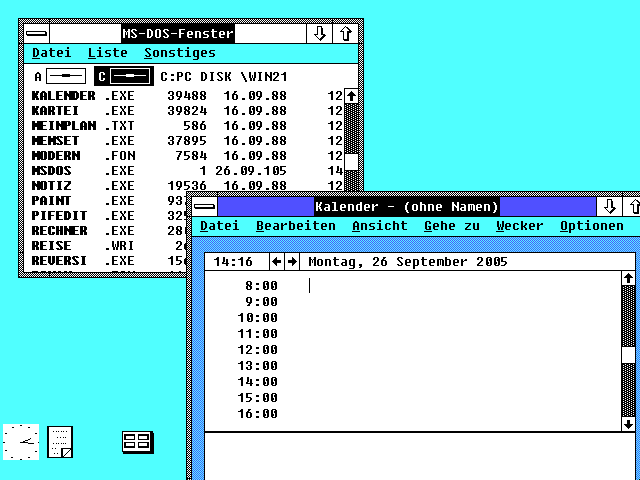Open Sonstiges menu in MS-DOS-Fenster
Image resolution: width=640 pixels, height=480 pixels.
(x=180, y=53)
